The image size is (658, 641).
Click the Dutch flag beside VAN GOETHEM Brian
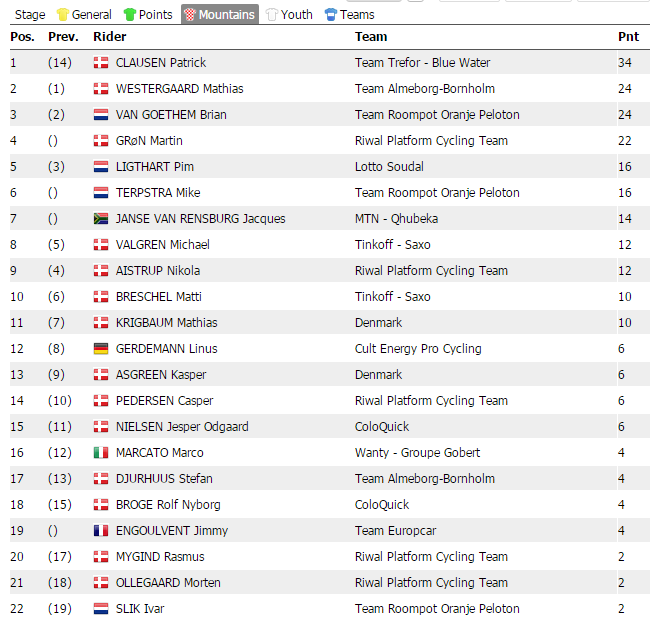click(x=101, y=115)
